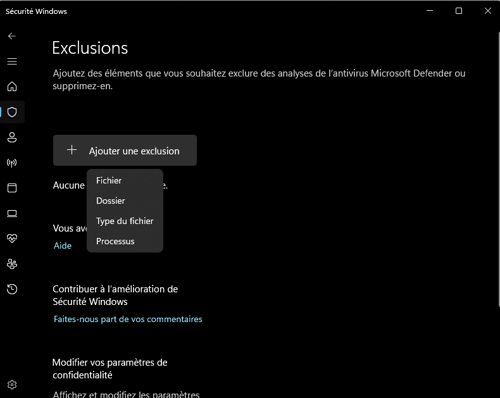Open Settings gear icon in sidebar
The height and width of the screenshot is (398, 500).
(12, 385)
